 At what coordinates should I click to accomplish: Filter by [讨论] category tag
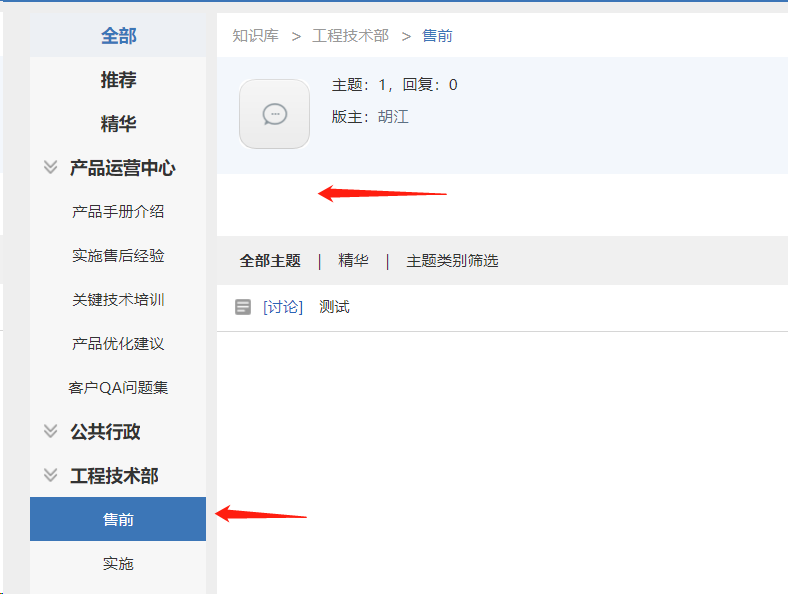[x=283, y=307]
